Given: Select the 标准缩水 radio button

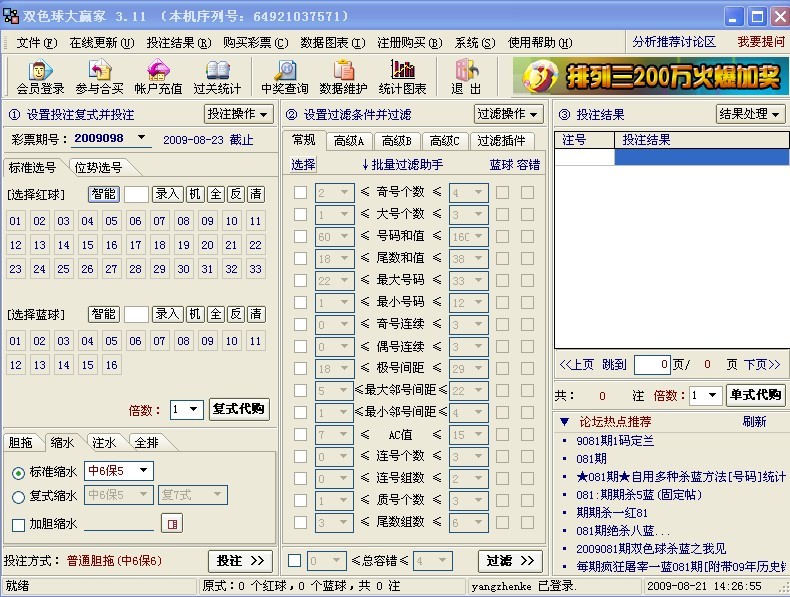Looking at the screenshot, I should [18, 473].
